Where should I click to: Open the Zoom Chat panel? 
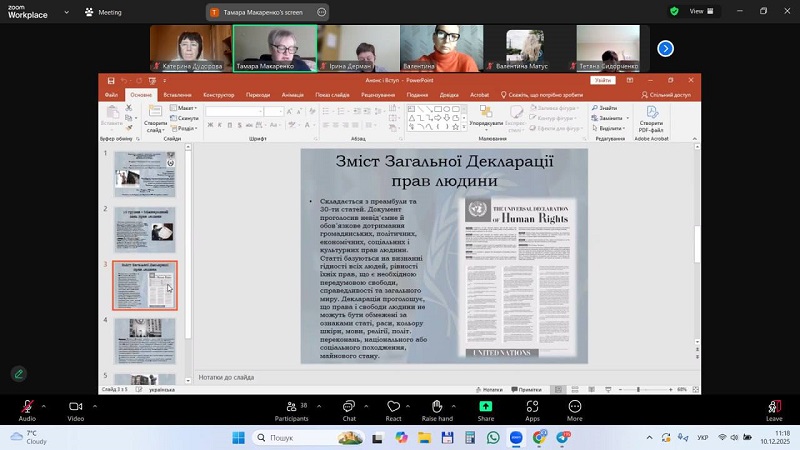point(349,407)
